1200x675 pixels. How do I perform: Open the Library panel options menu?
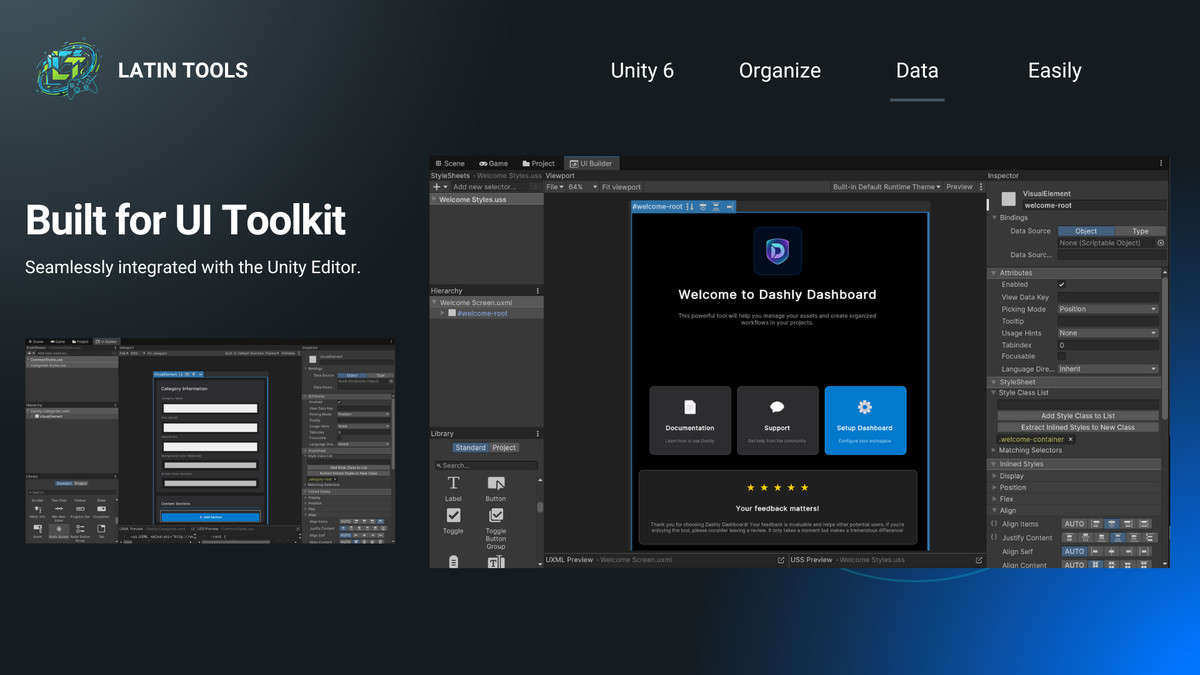tap(537, 433)
